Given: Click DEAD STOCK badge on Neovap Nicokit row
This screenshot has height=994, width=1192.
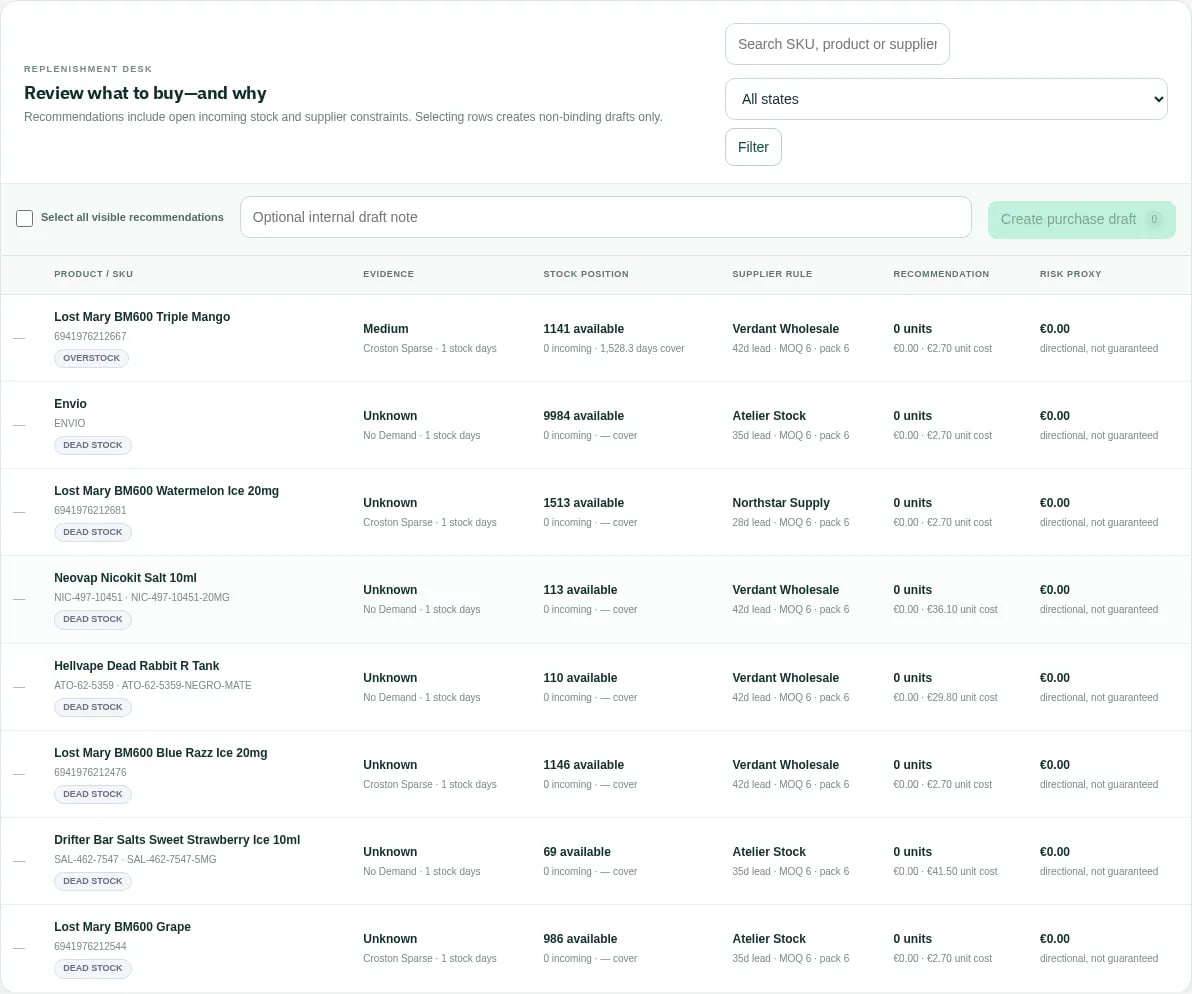Looking at the screenshot, I should (x=93, y=619).
